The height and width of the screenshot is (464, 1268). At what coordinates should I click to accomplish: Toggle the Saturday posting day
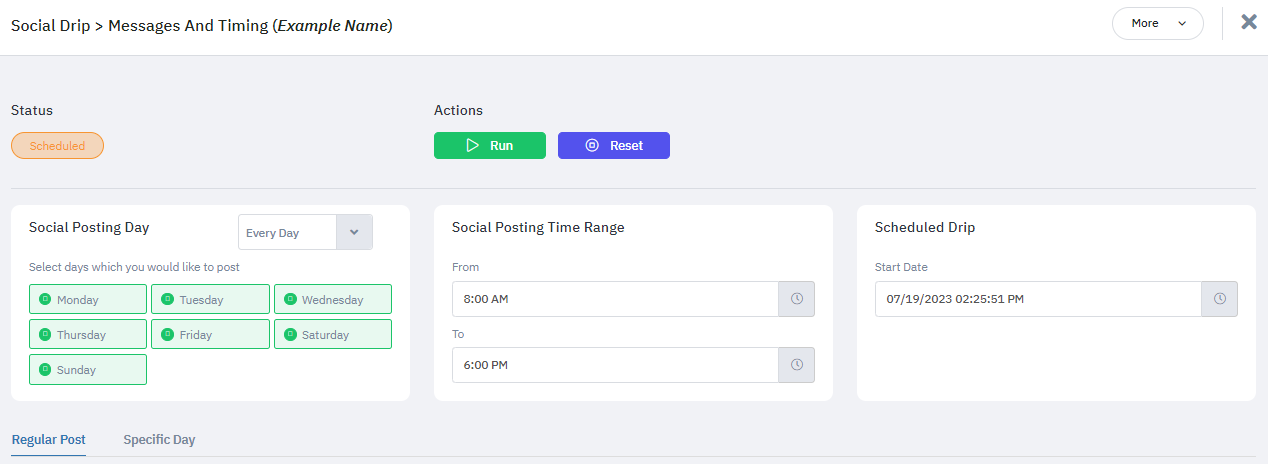333,335
